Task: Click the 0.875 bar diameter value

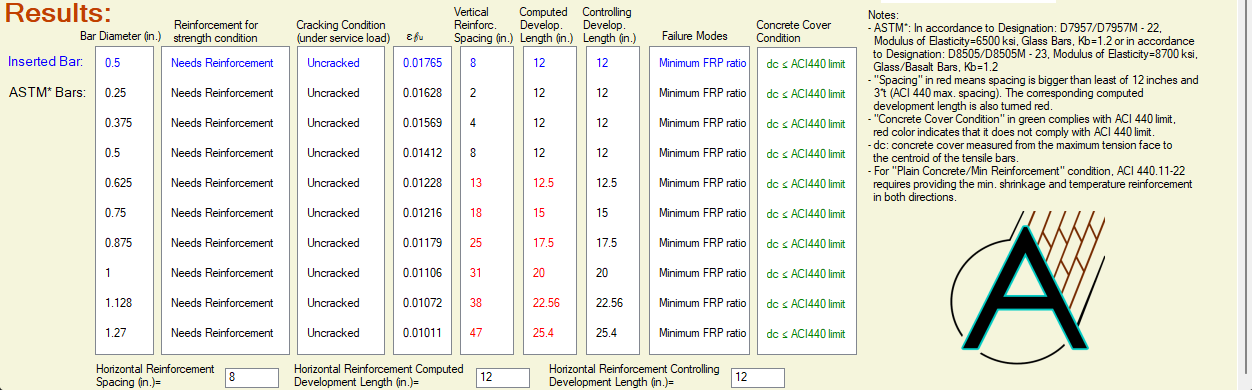Action: click(x=118, y=242)
